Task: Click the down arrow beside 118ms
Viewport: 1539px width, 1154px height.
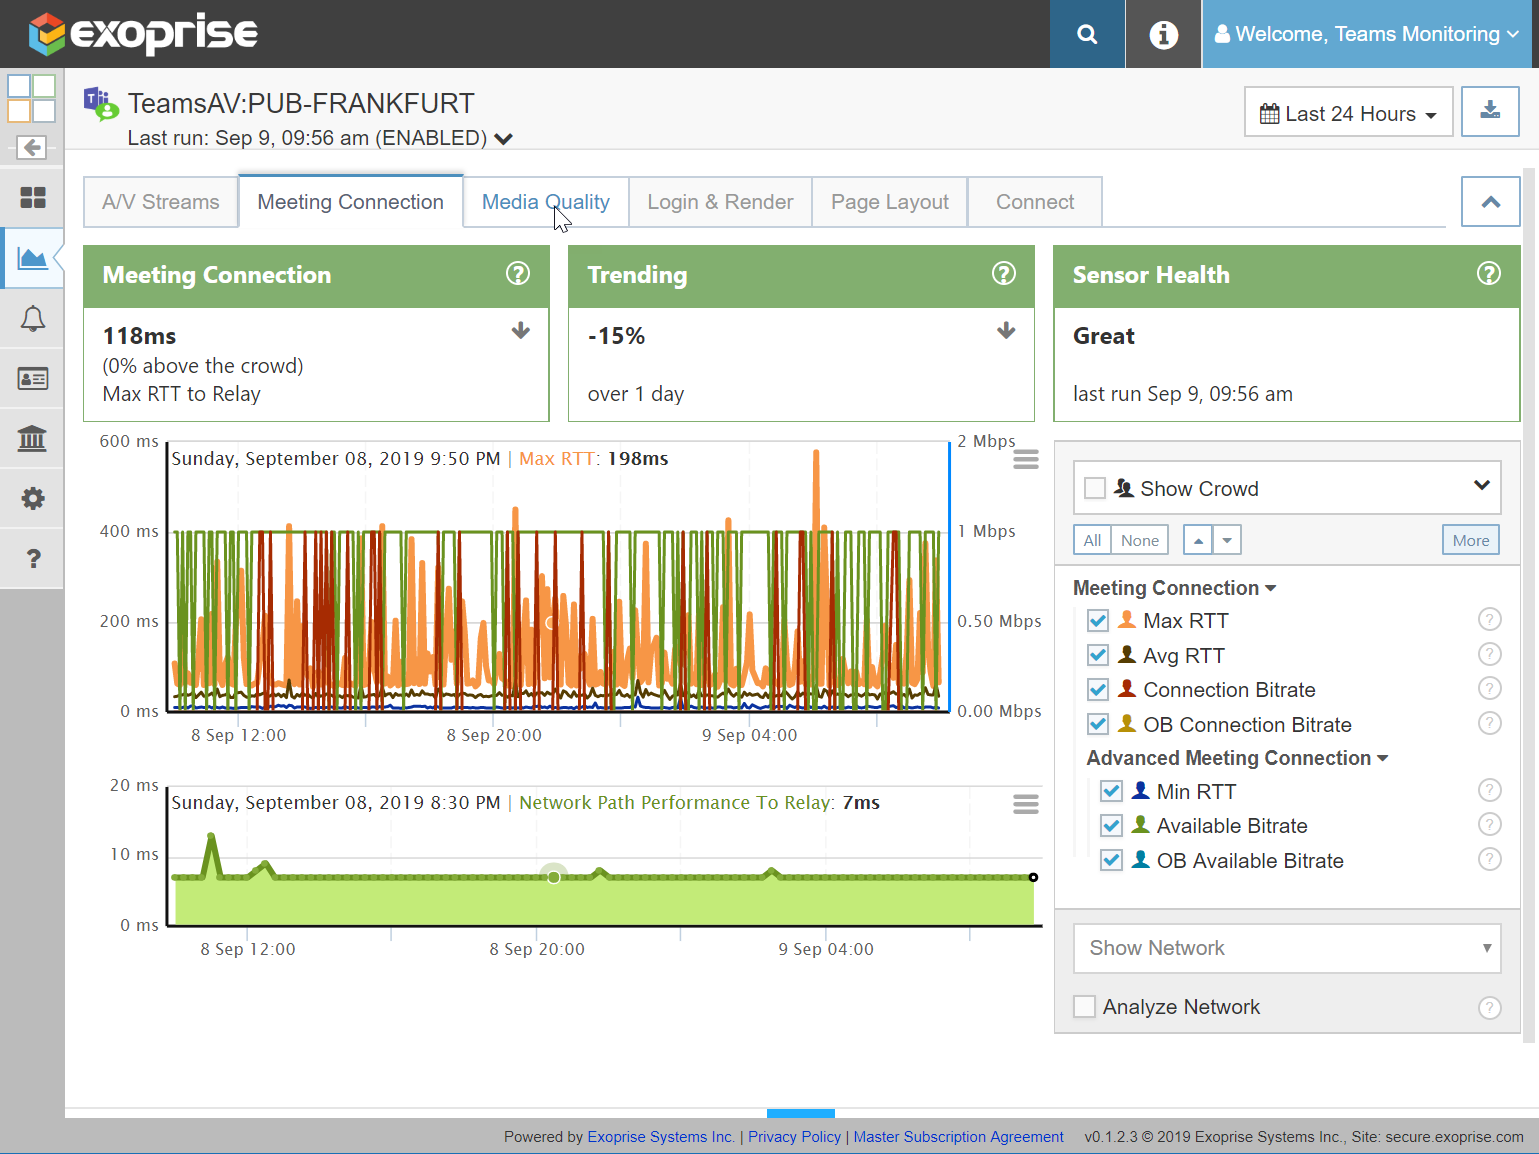Action: pos(521,331)
